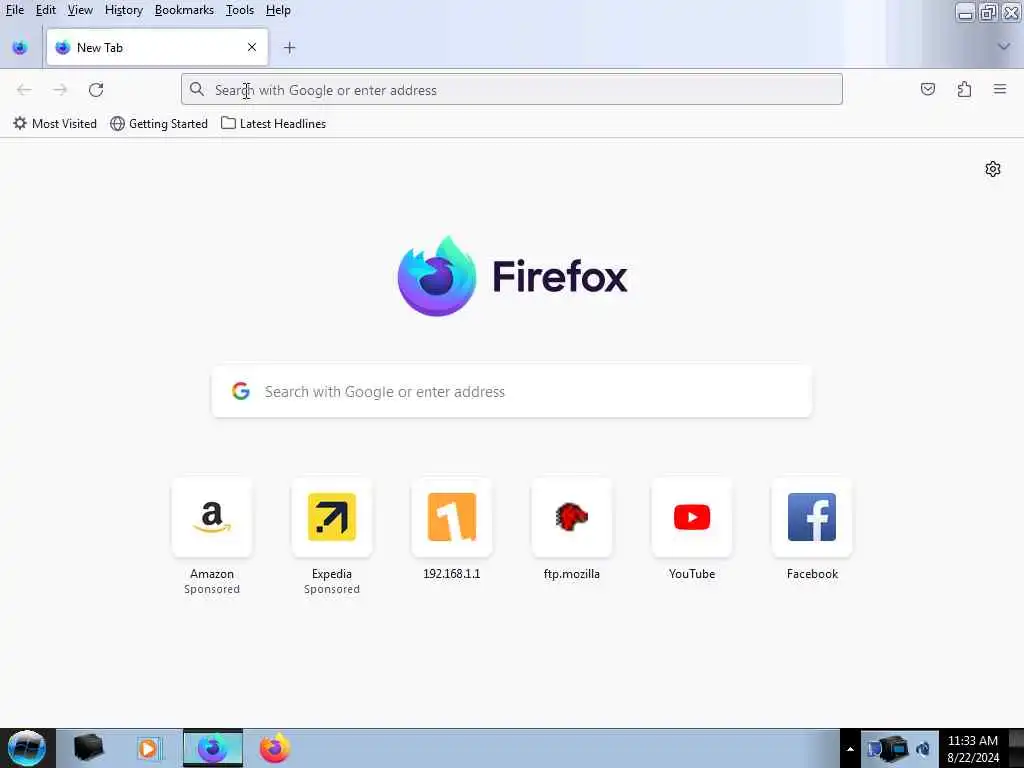Go back one page
Viewport: 1024px width, 768px height.
coord(24,89)
